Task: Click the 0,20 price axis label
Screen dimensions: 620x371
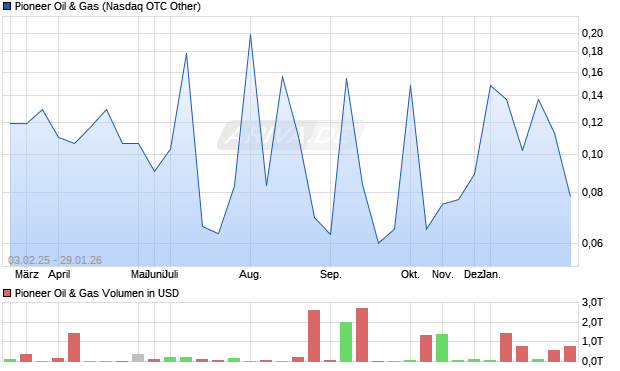Action: 592,33
